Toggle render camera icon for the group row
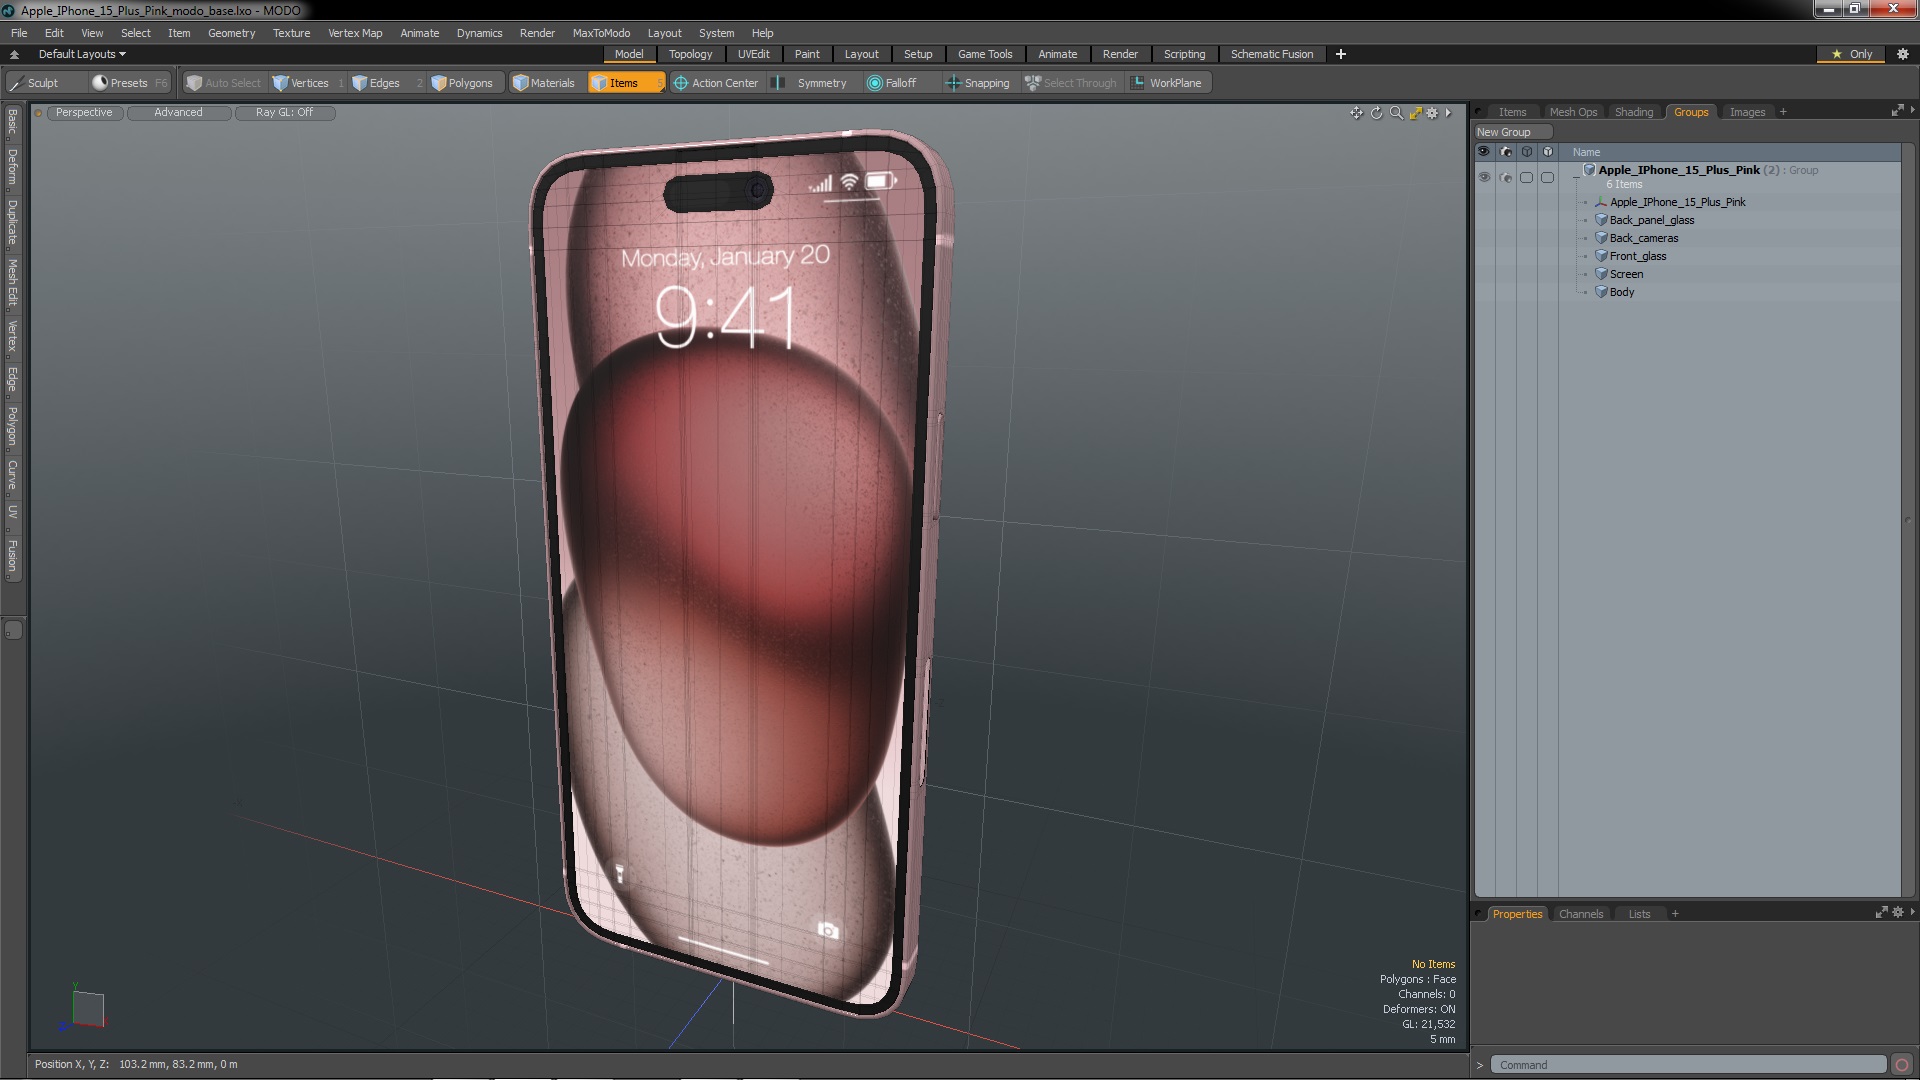Screen dimensions: 1920x1080 tap(1506, 177)
